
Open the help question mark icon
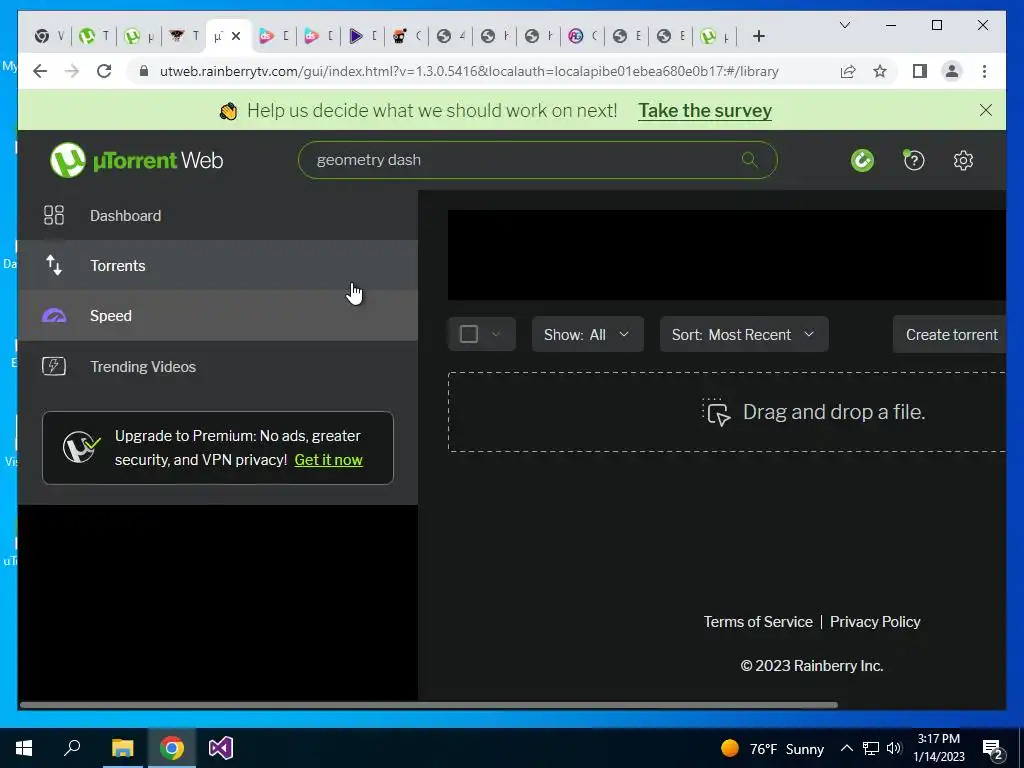click(x=914, y=160)
